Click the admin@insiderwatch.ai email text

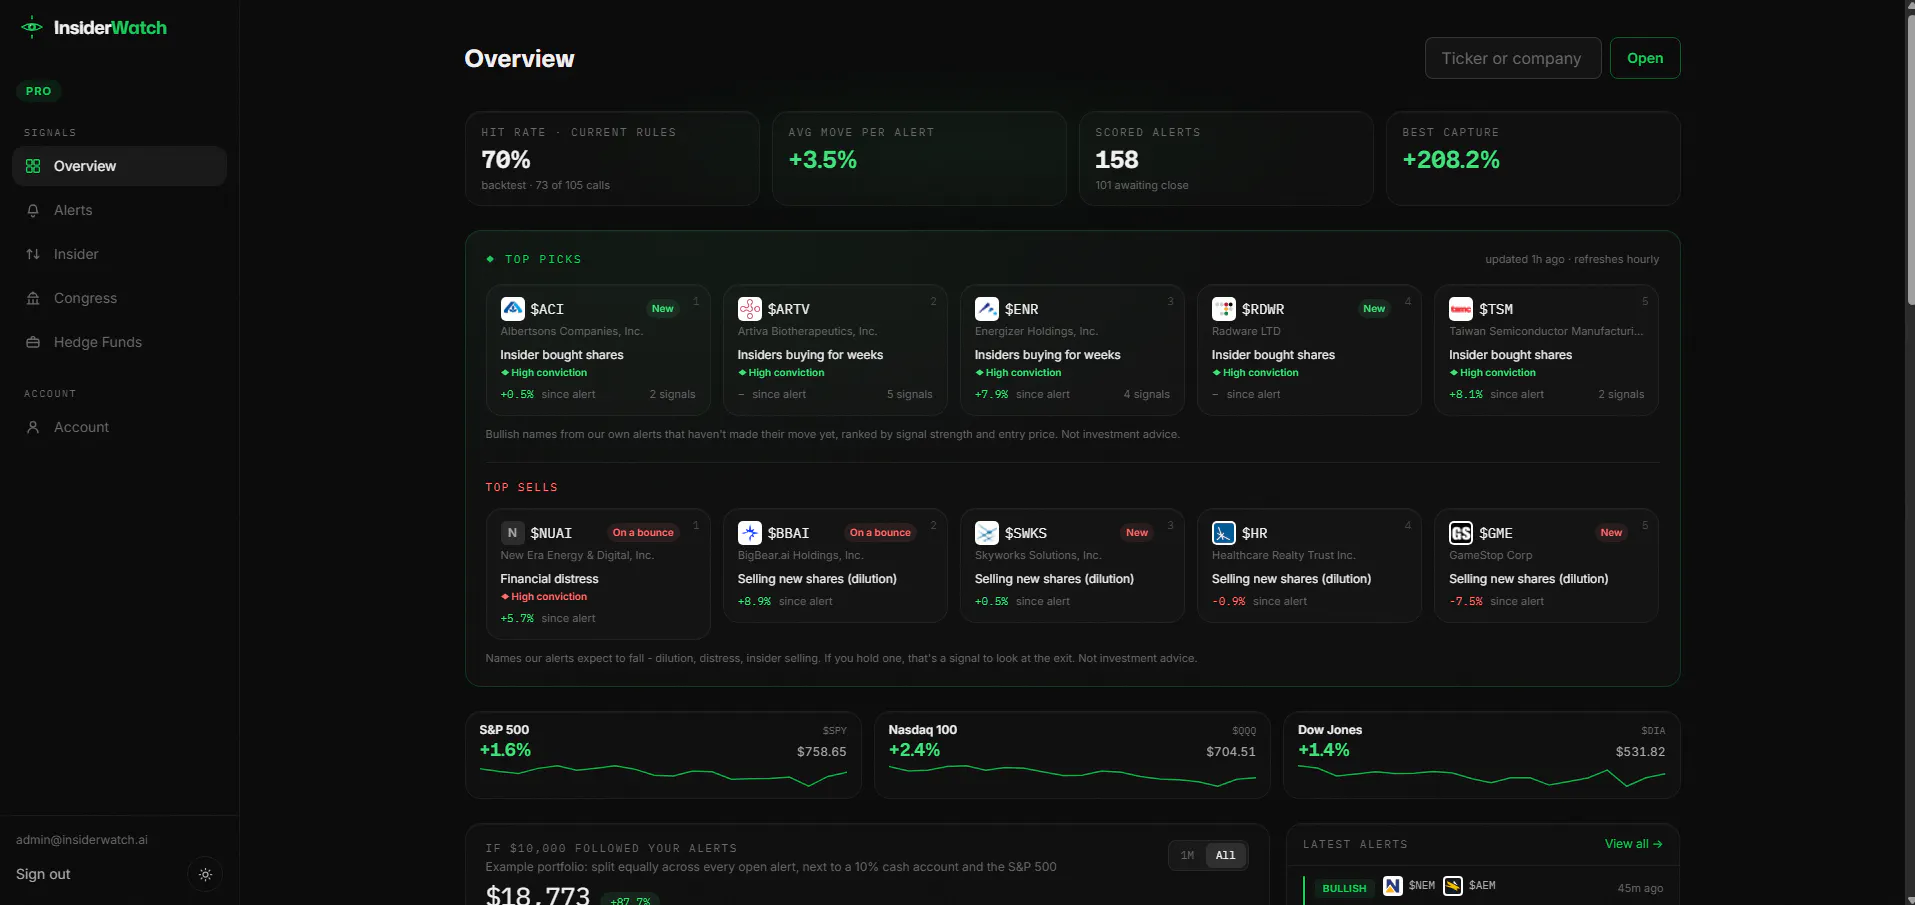pos(82,840)
